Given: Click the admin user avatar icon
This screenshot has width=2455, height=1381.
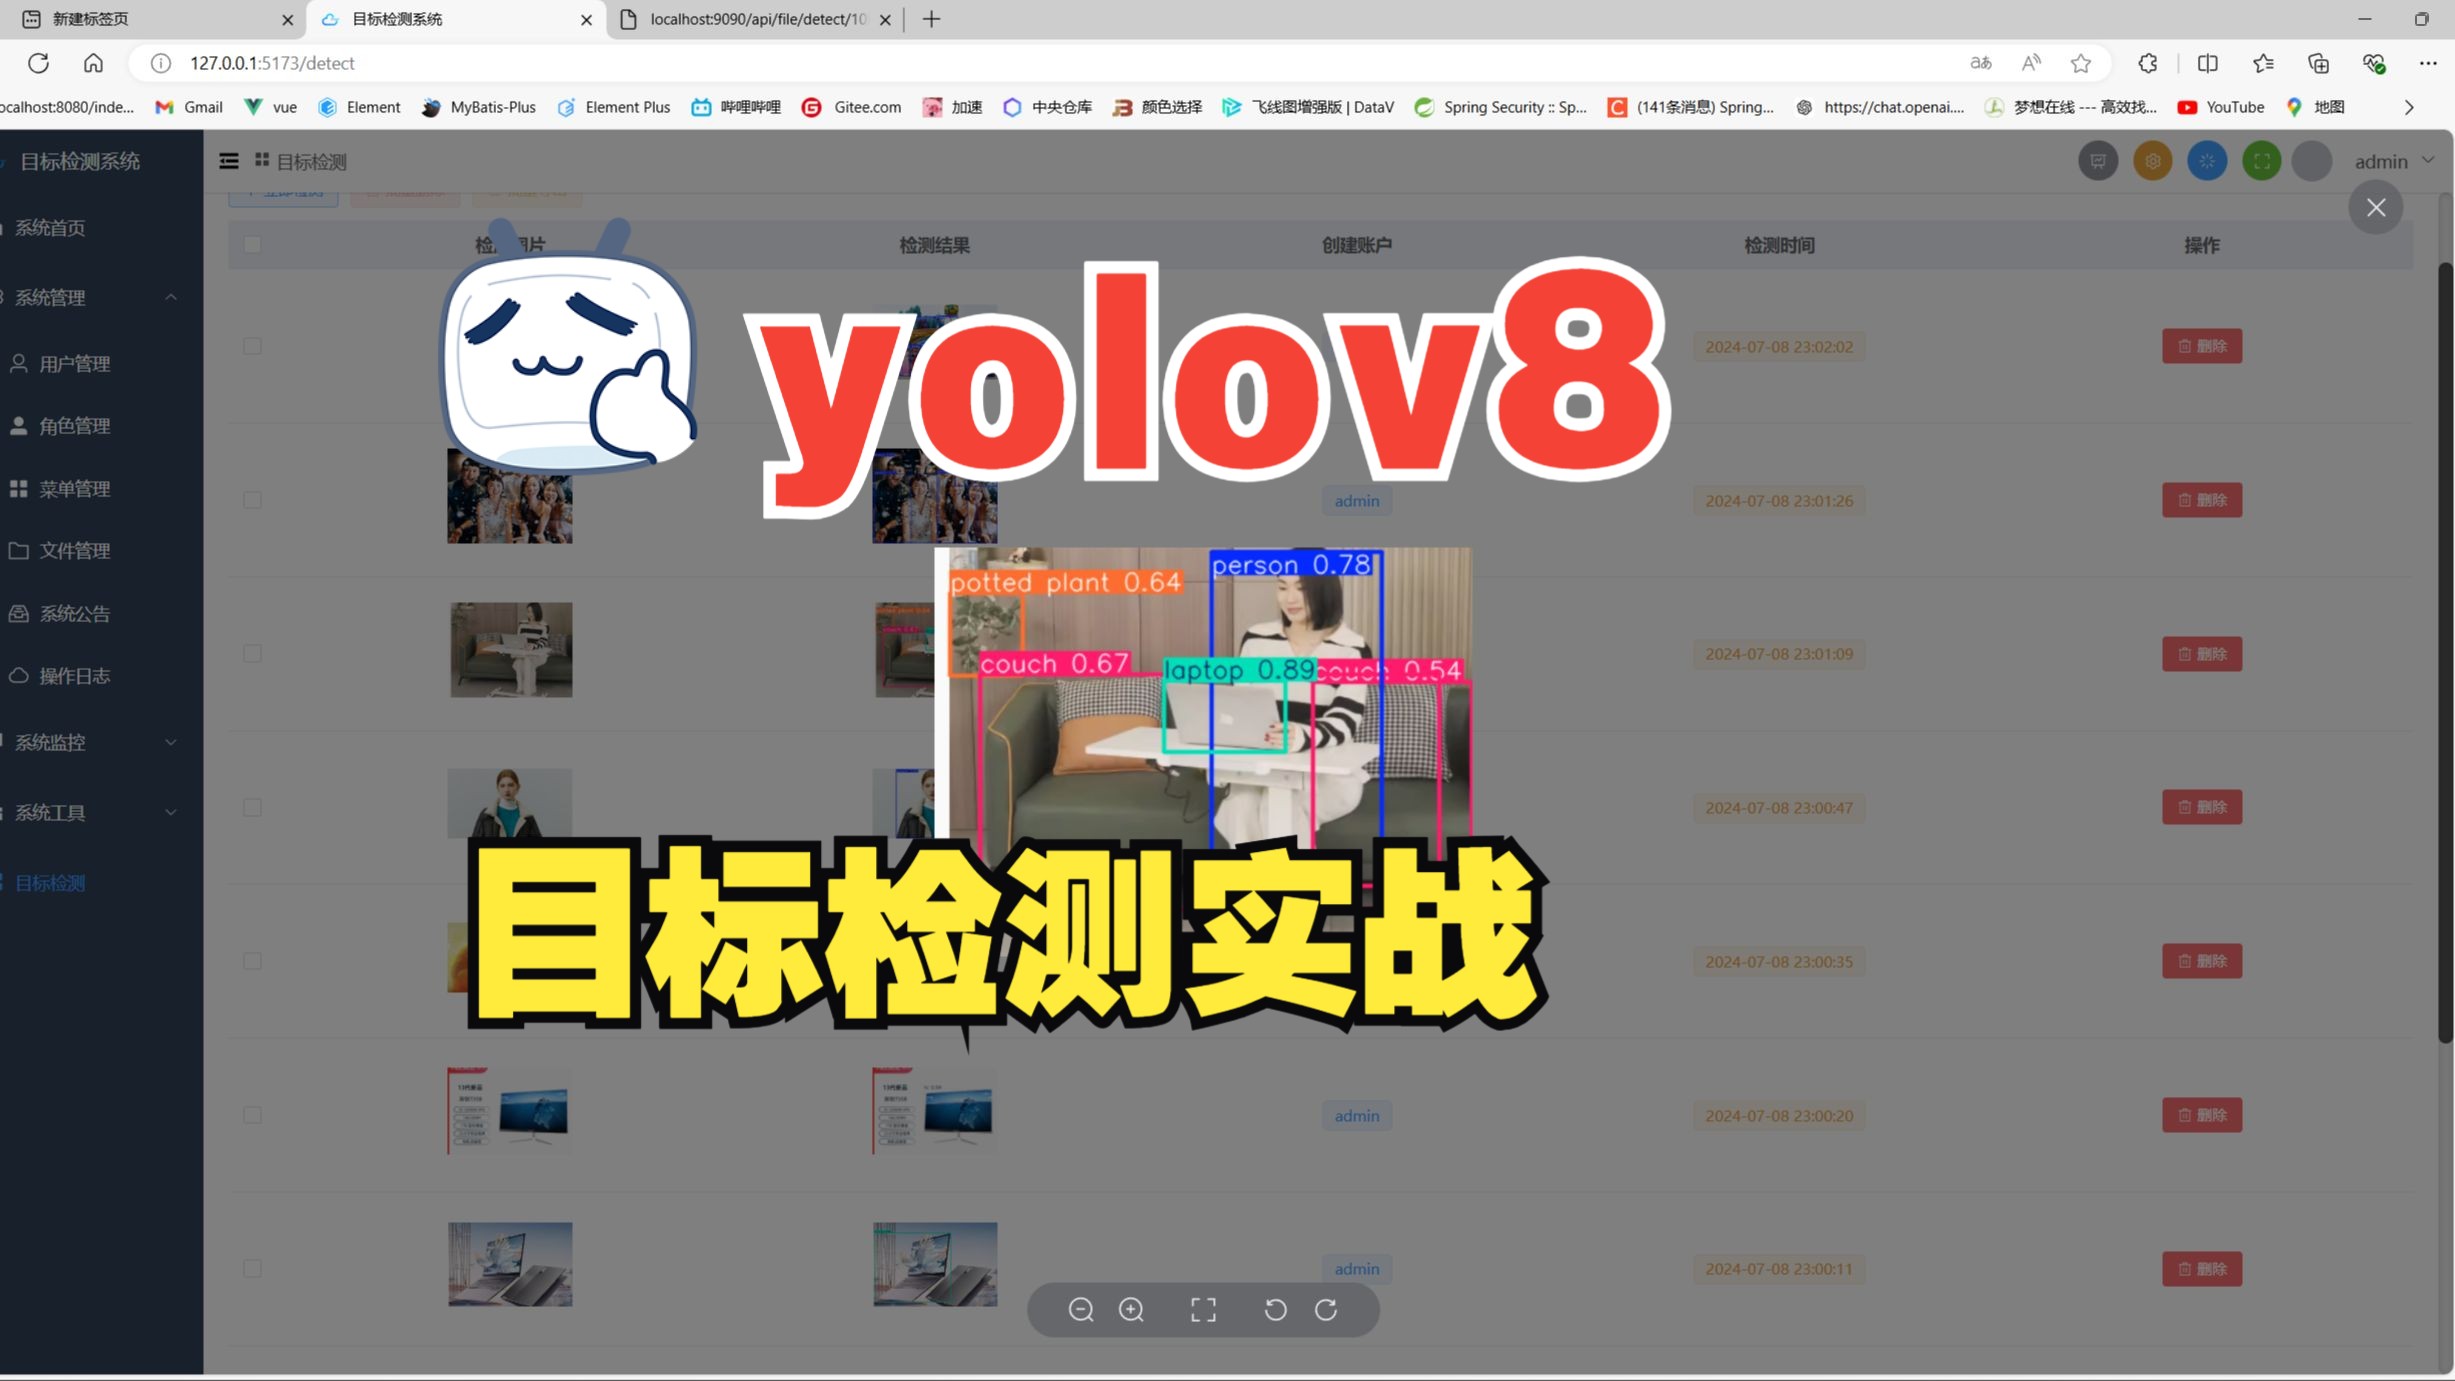Looking at the screenshot, I should (2312, 160).
